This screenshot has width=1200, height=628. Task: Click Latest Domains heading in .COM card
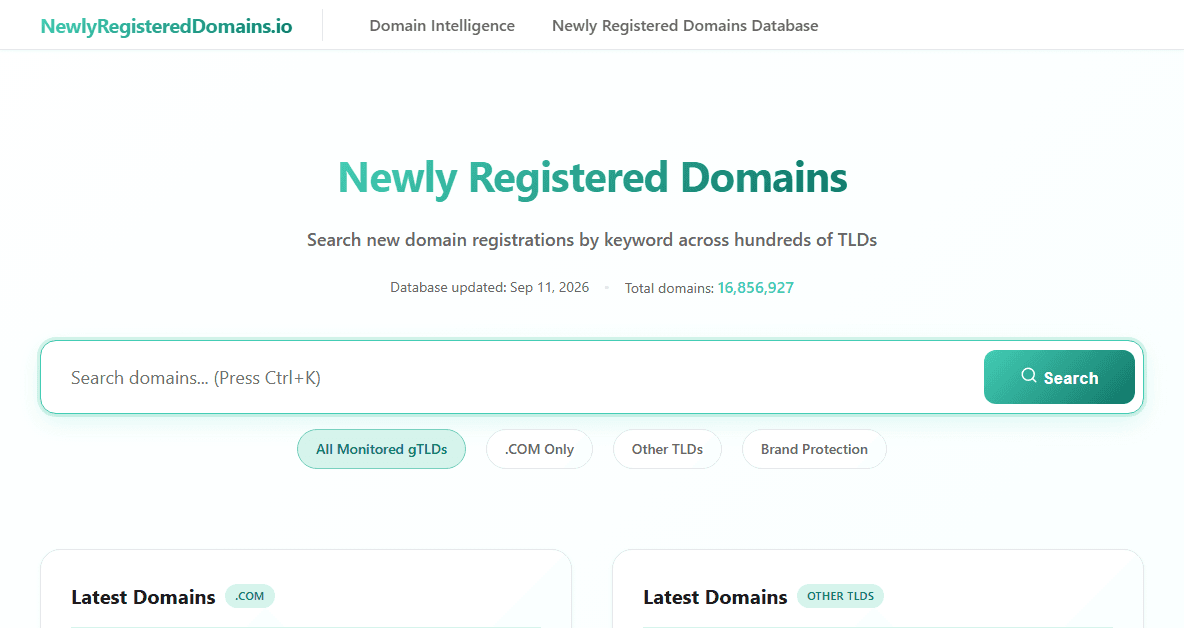(143, 597)
